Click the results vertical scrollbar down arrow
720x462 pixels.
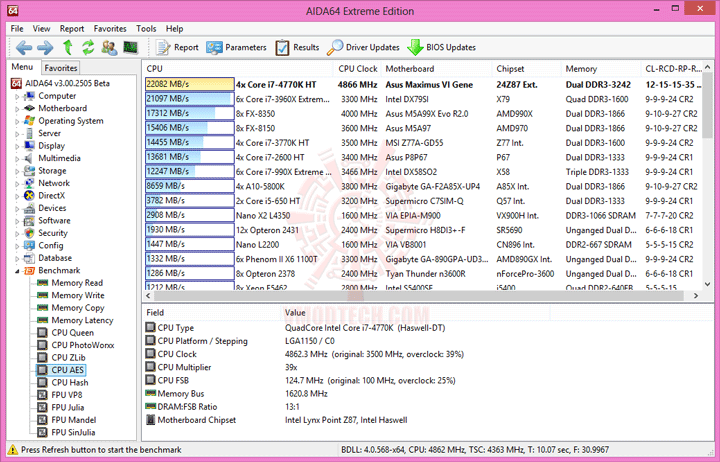[x=708, y=284]
